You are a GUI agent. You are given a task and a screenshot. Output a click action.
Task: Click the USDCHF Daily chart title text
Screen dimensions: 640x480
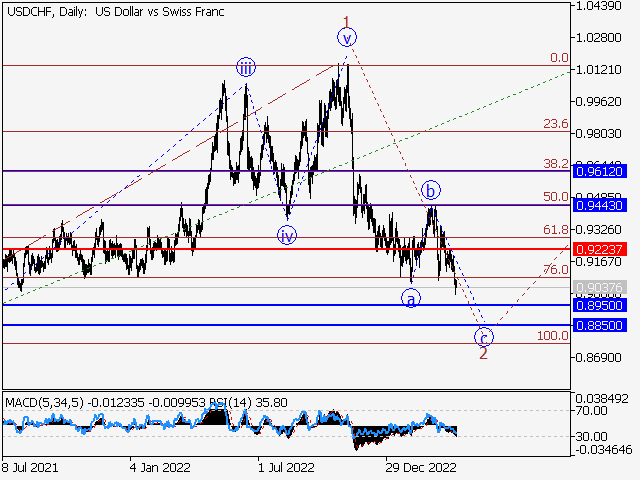(x=116, y=12)
